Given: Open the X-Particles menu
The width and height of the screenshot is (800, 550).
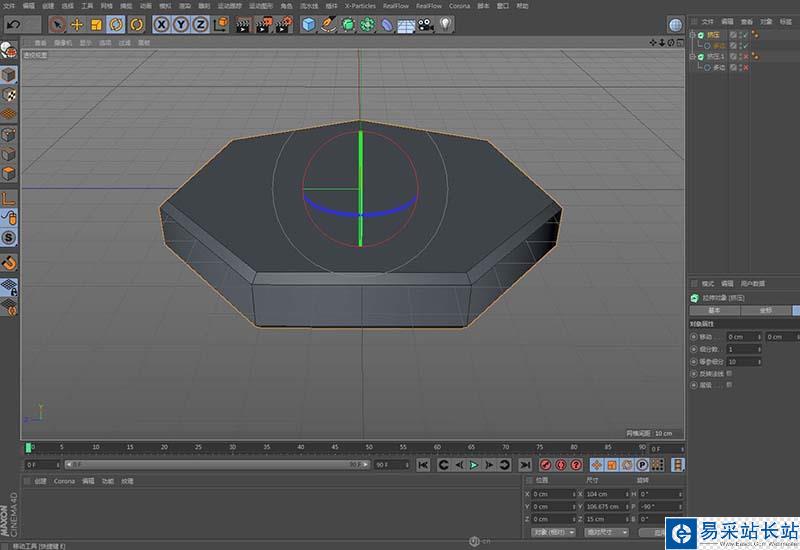Looking at the screenshot, I should 359,5.
